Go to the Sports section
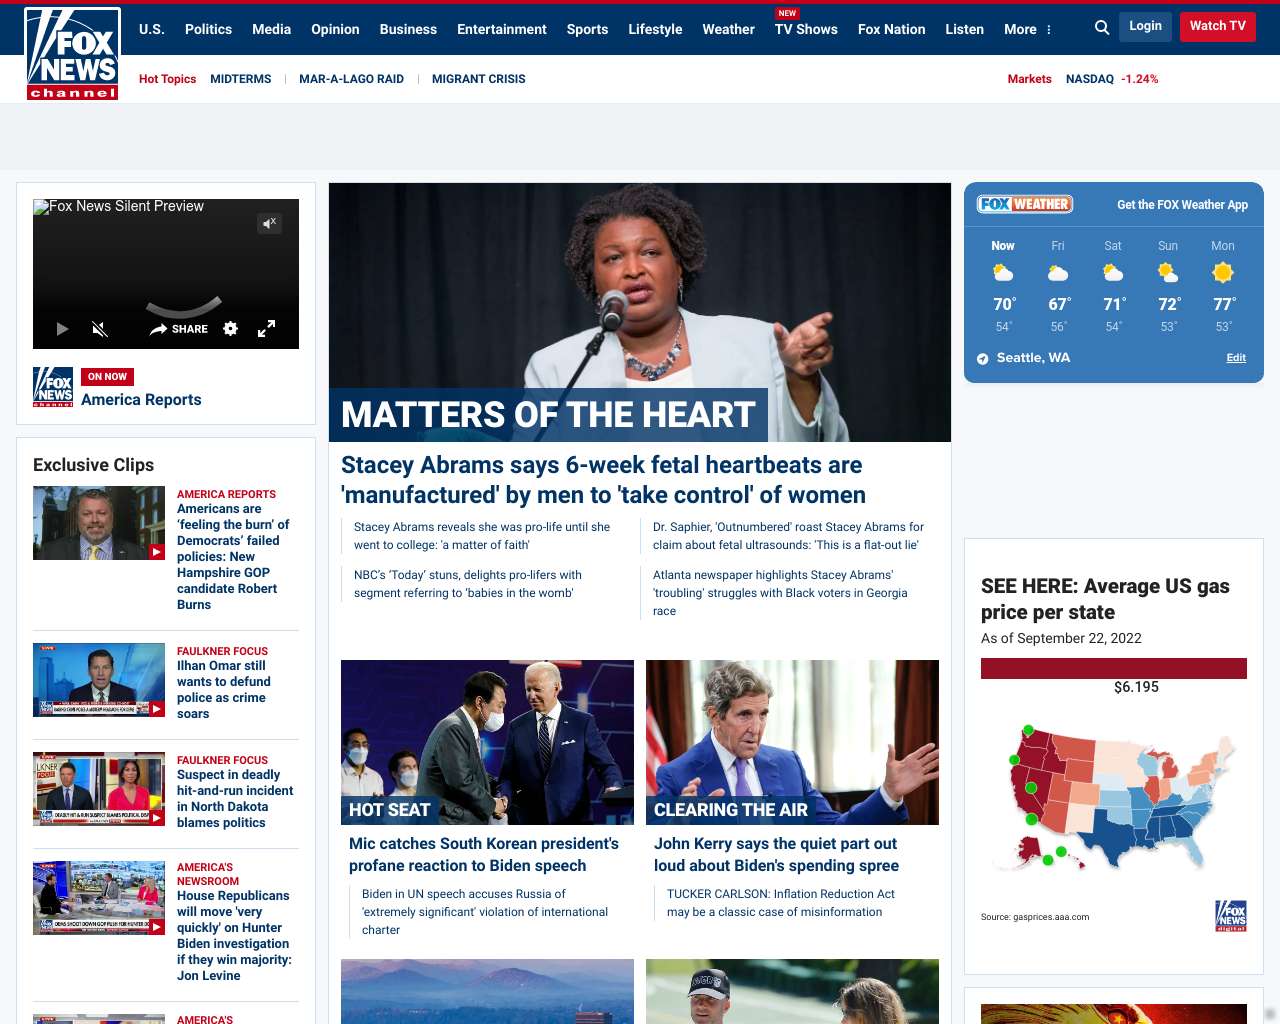This screenshot has height=1024, width=1280. [587, 29]
